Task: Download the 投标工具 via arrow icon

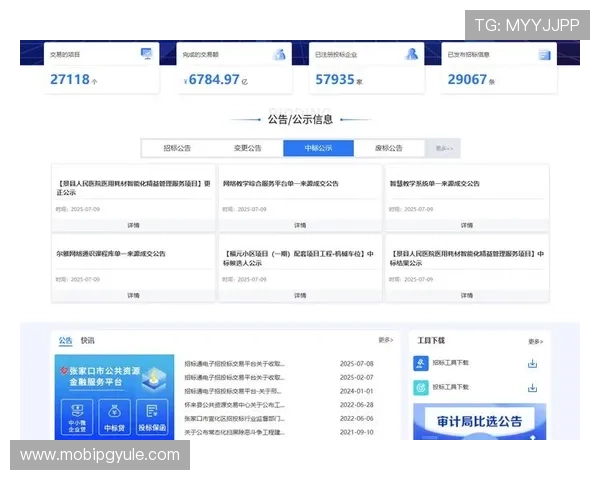Action: (532, 388)
